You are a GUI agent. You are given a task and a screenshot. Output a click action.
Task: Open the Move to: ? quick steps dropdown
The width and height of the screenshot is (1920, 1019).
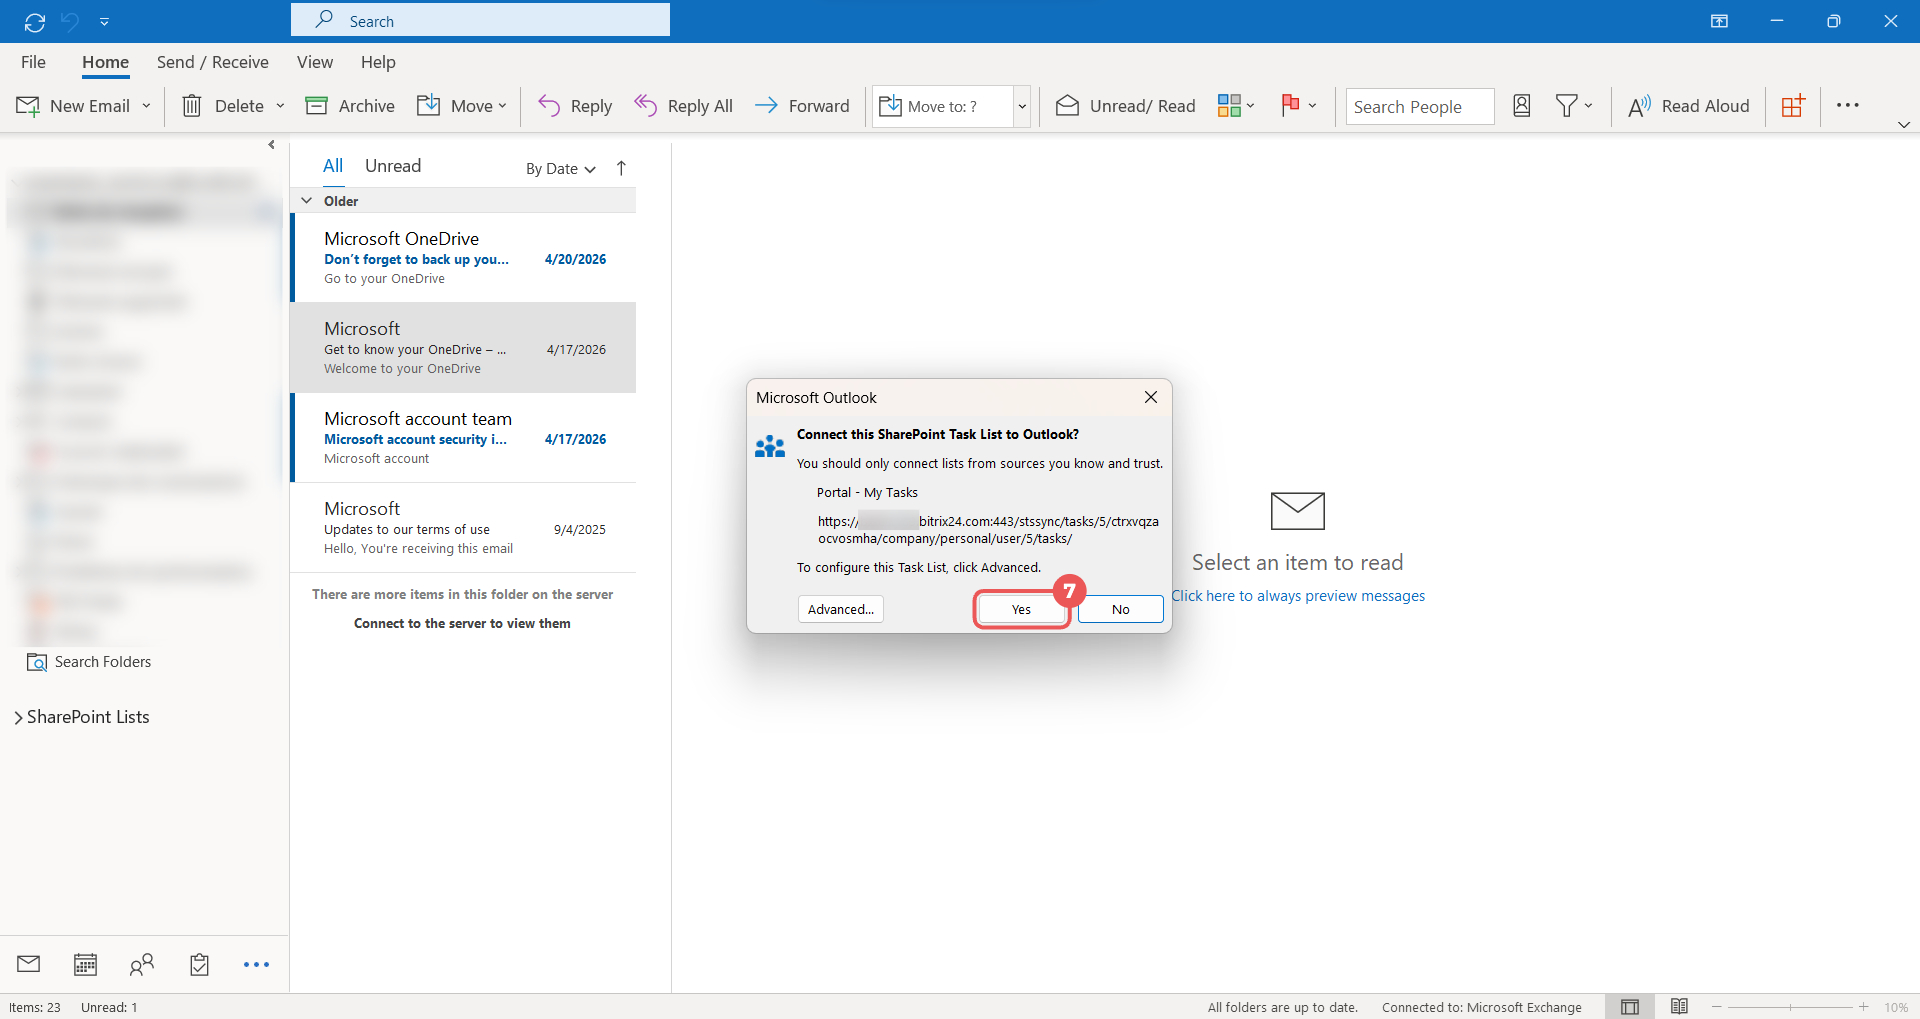point(1022,106)
